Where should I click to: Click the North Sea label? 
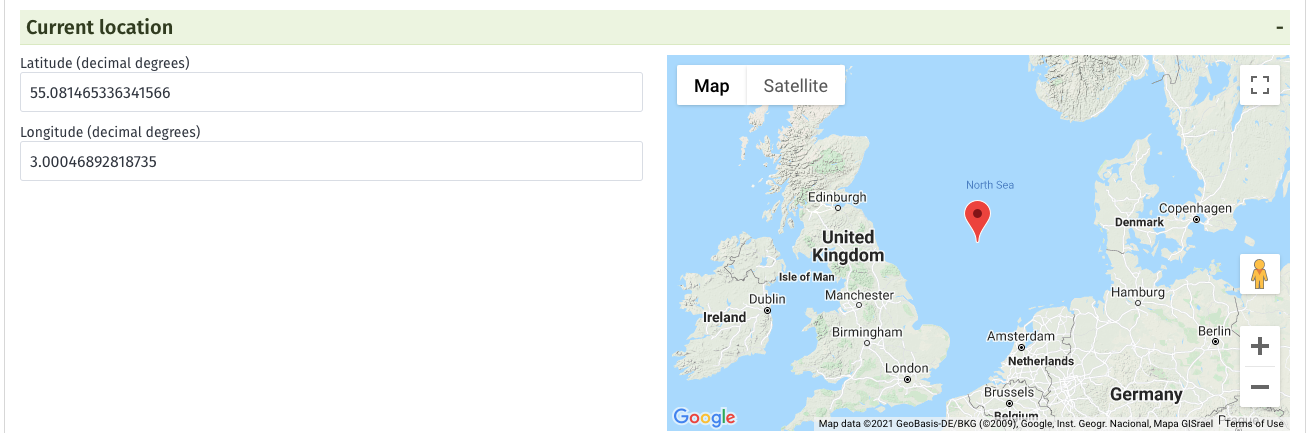point(989,185)
